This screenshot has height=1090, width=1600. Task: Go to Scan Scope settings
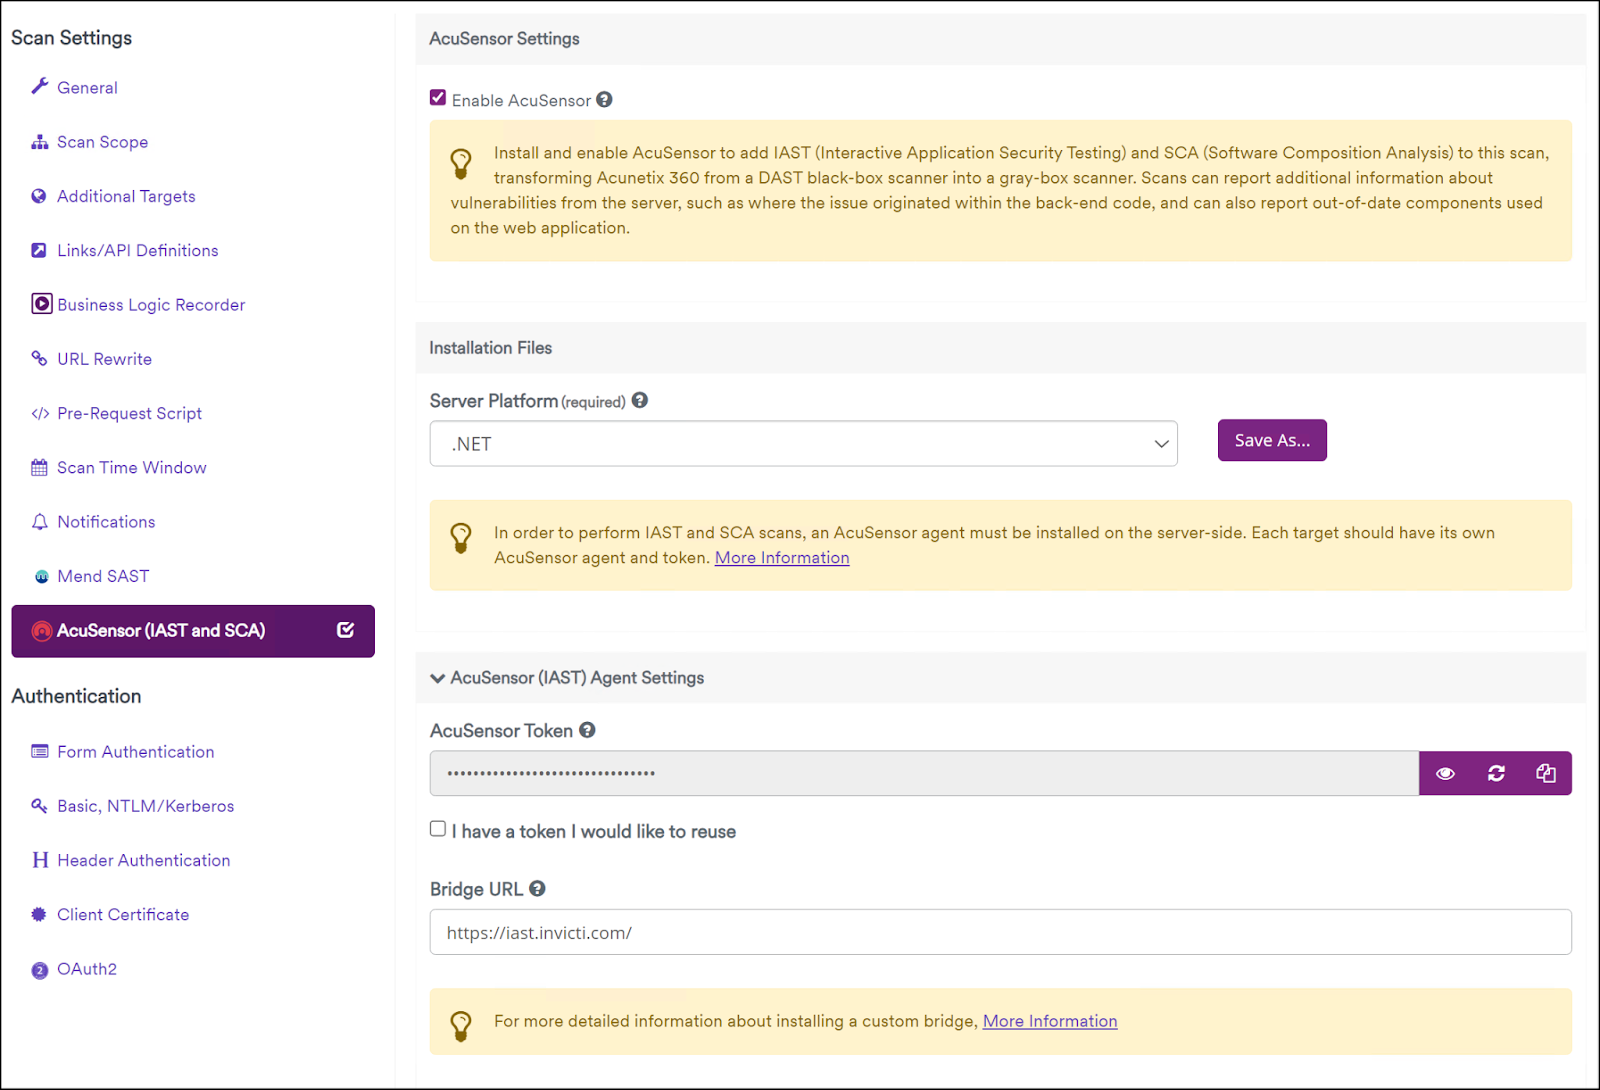coord(102,142)
